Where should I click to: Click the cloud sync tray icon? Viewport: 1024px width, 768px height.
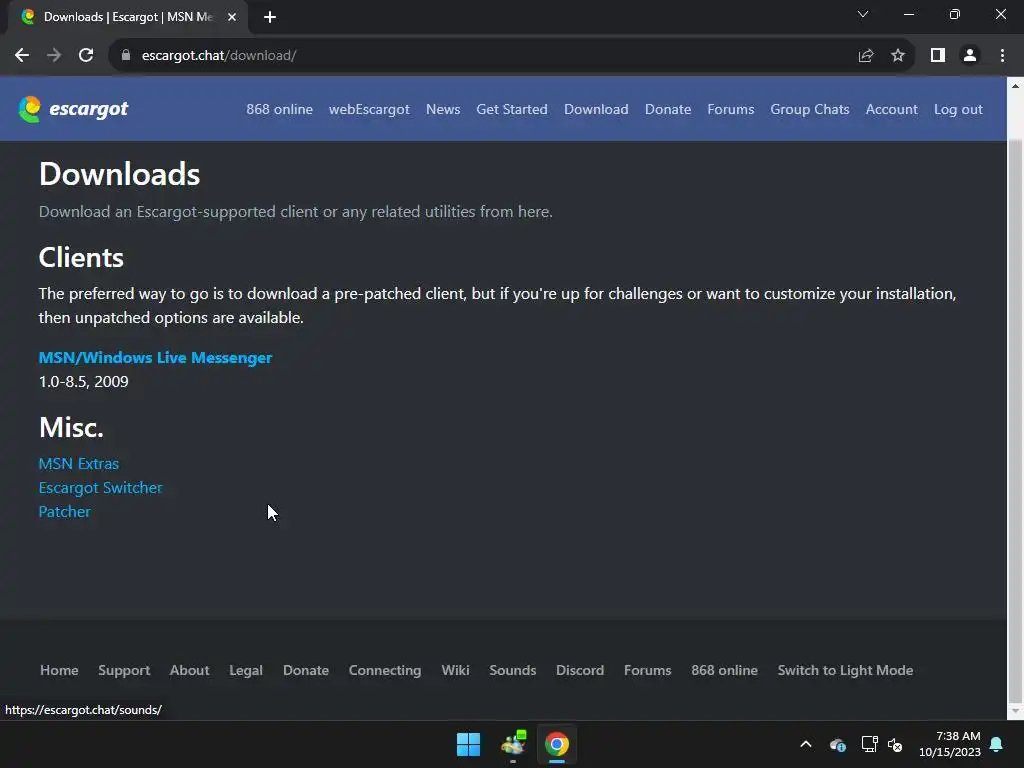click(x=838, y=744)
